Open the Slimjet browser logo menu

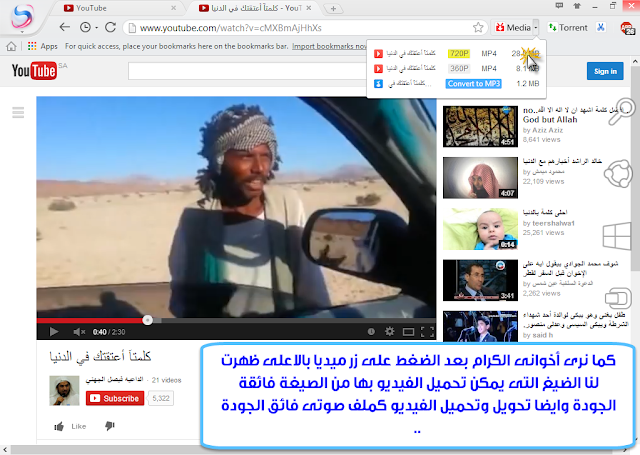[22, 16]
